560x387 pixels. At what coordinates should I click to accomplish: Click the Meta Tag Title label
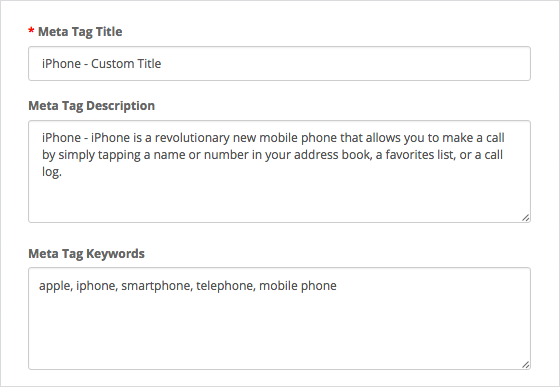pyautogui.click(x=80, y=32)
